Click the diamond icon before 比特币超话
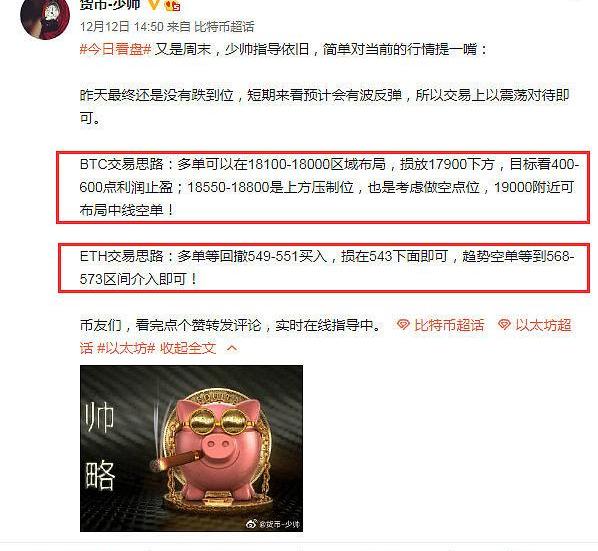 pos(403,325)
